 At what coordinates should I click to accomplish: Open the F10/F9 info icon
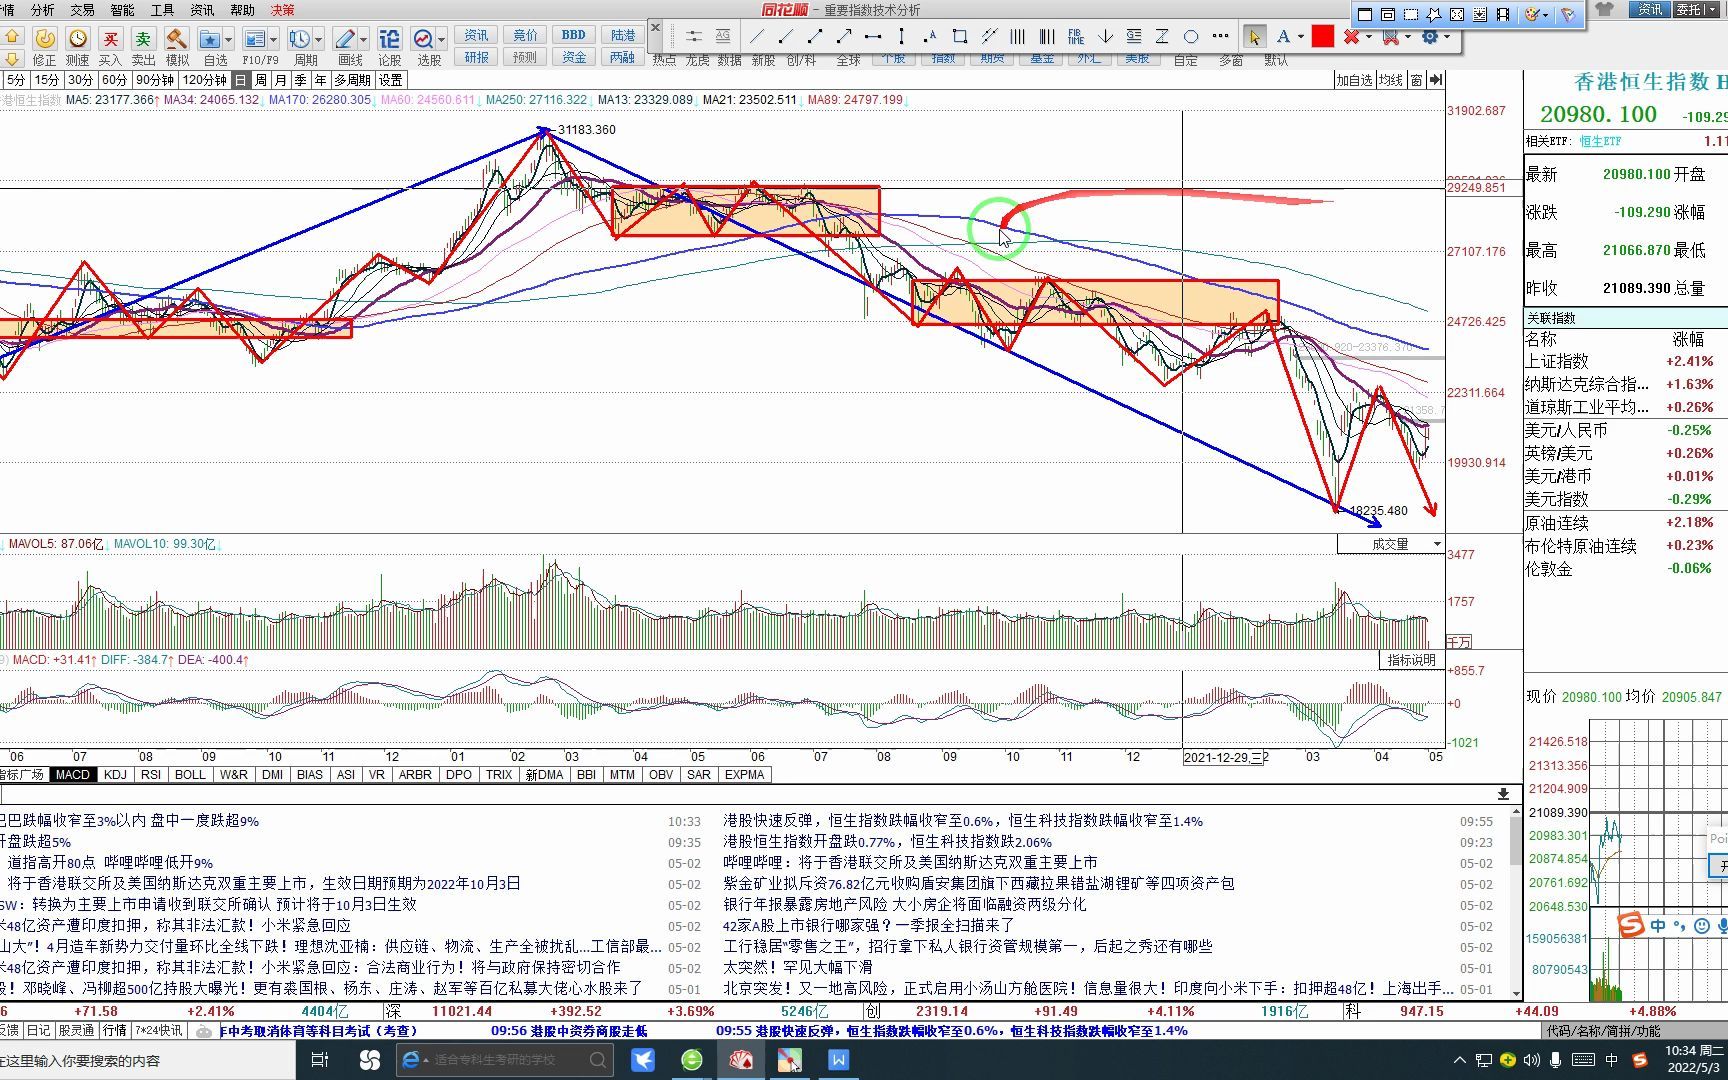click(x=255, y=38)
